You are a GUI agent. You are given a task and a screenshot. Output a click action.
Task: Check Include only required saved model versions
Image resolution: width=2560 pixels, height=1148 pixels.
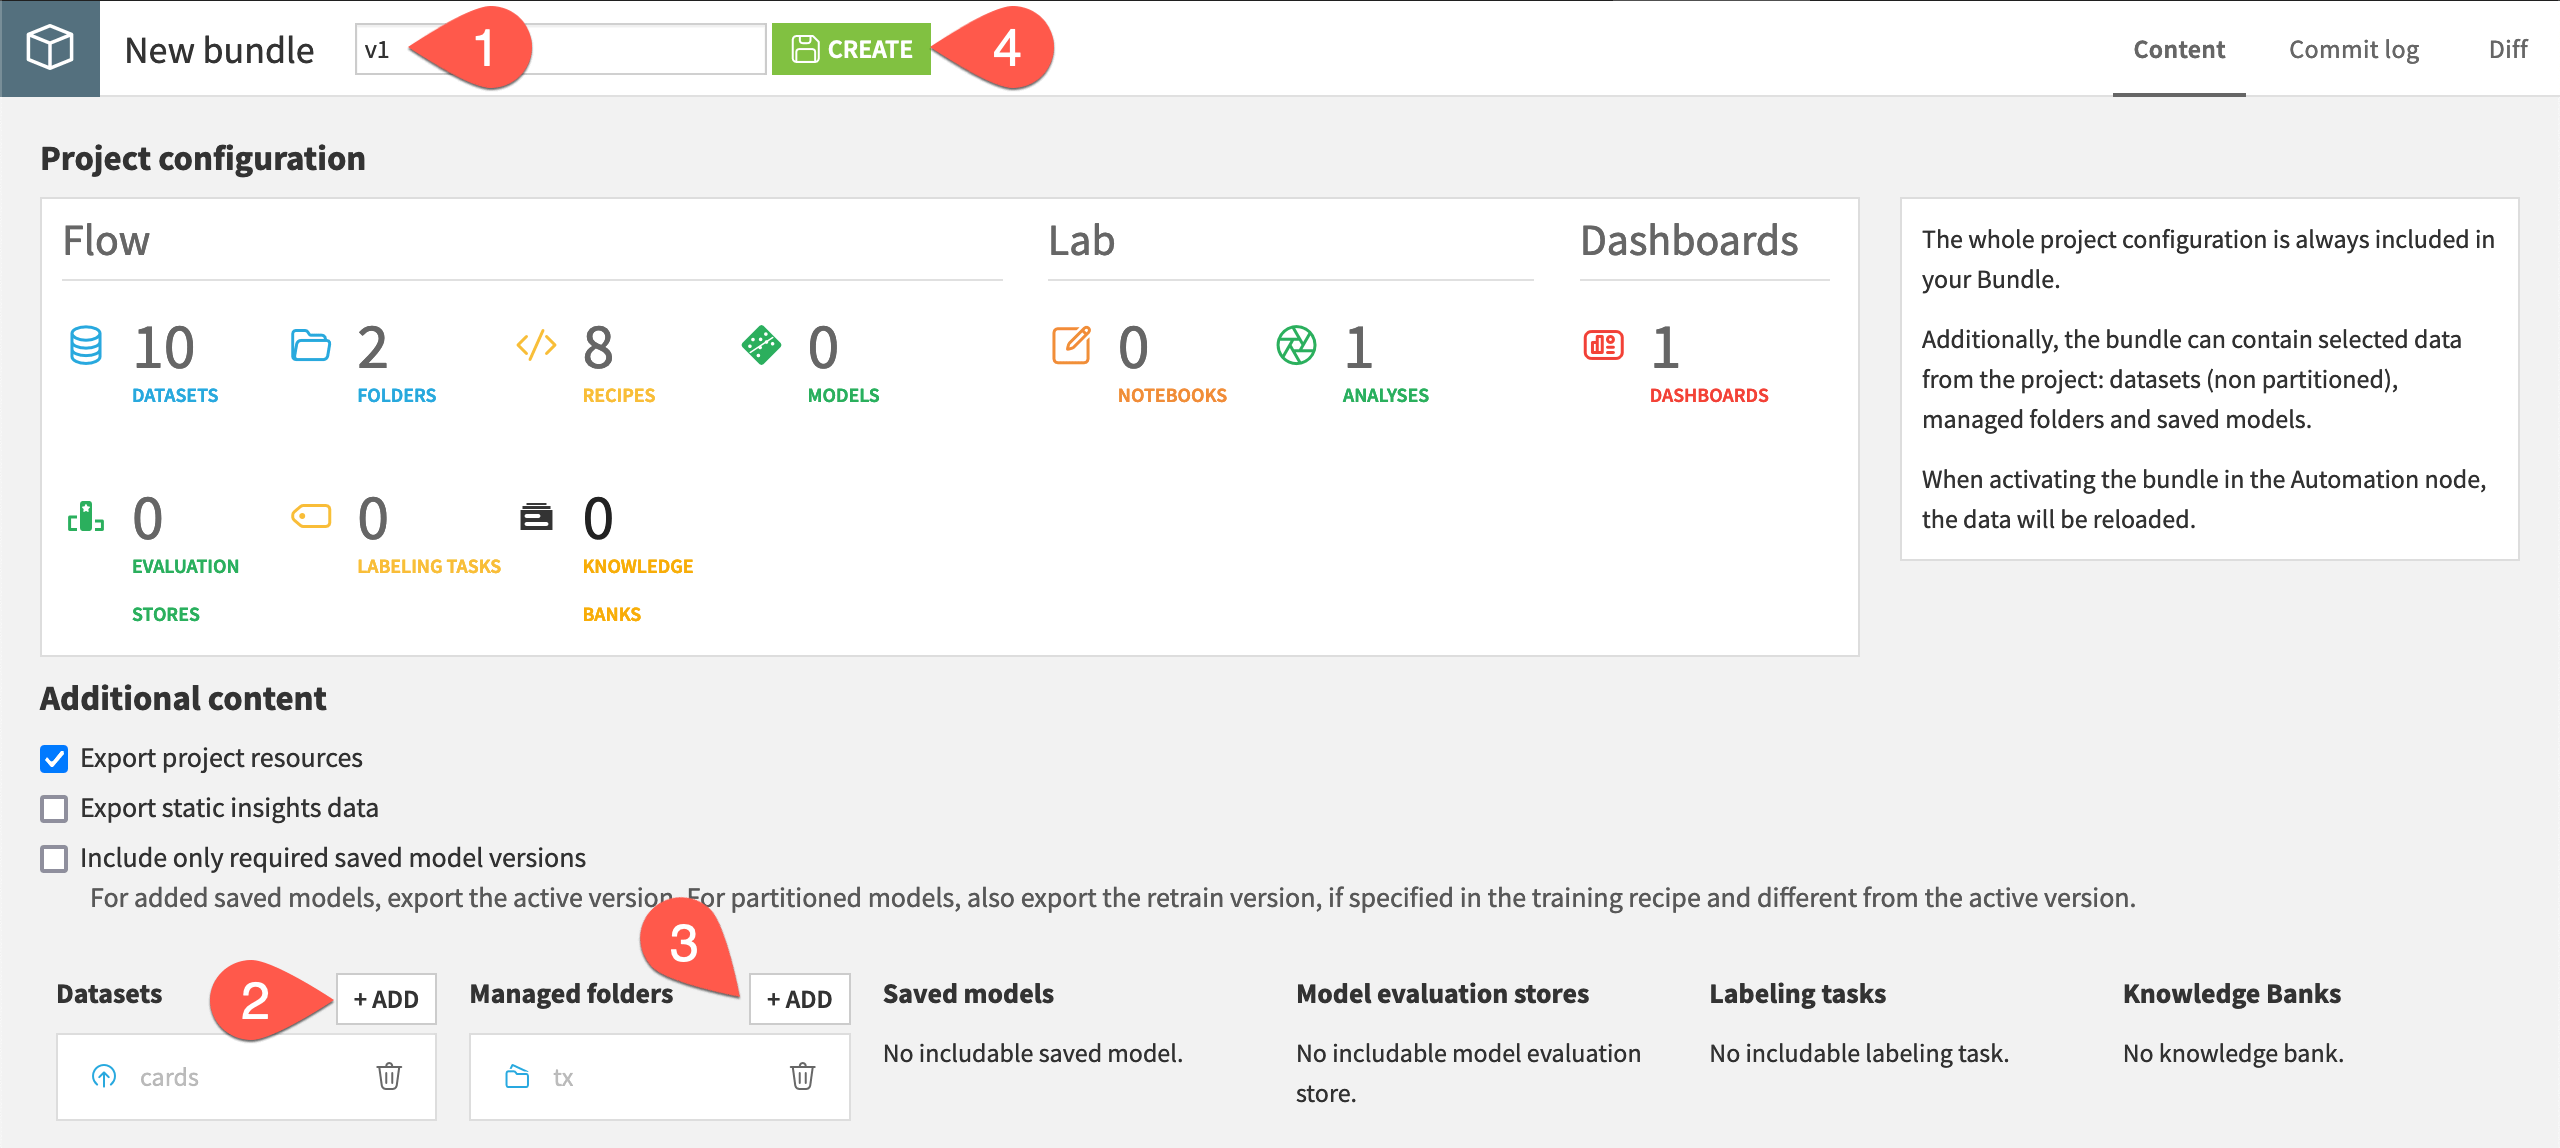pyautogui.click(x=54, y=858)
